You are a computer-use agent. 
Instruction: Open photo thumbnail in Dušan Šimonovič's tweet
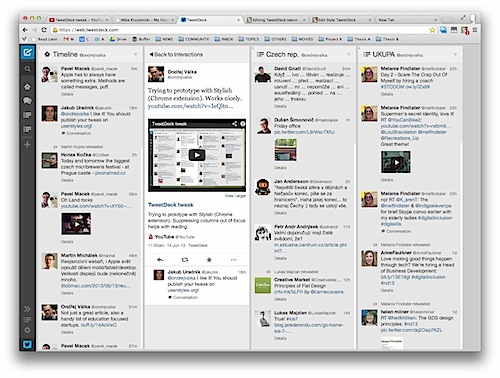point(285,150)
